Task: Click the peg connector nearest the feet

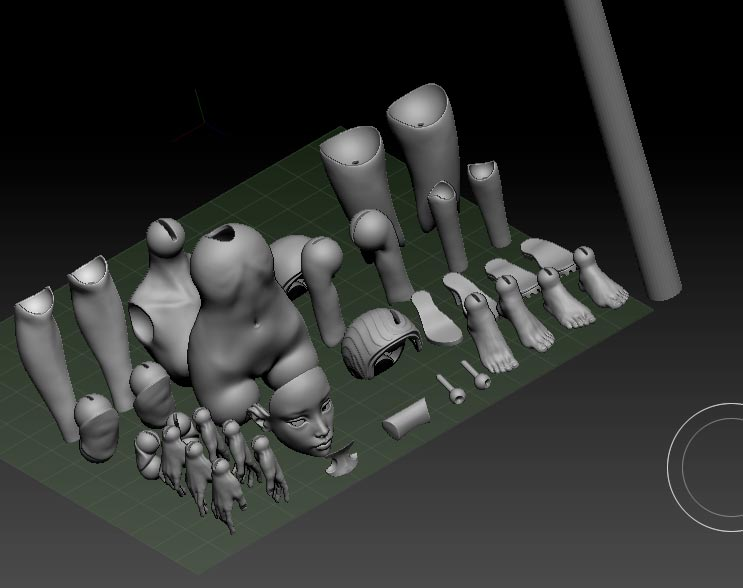Action: pyautogui.click(x=477, y=374)
